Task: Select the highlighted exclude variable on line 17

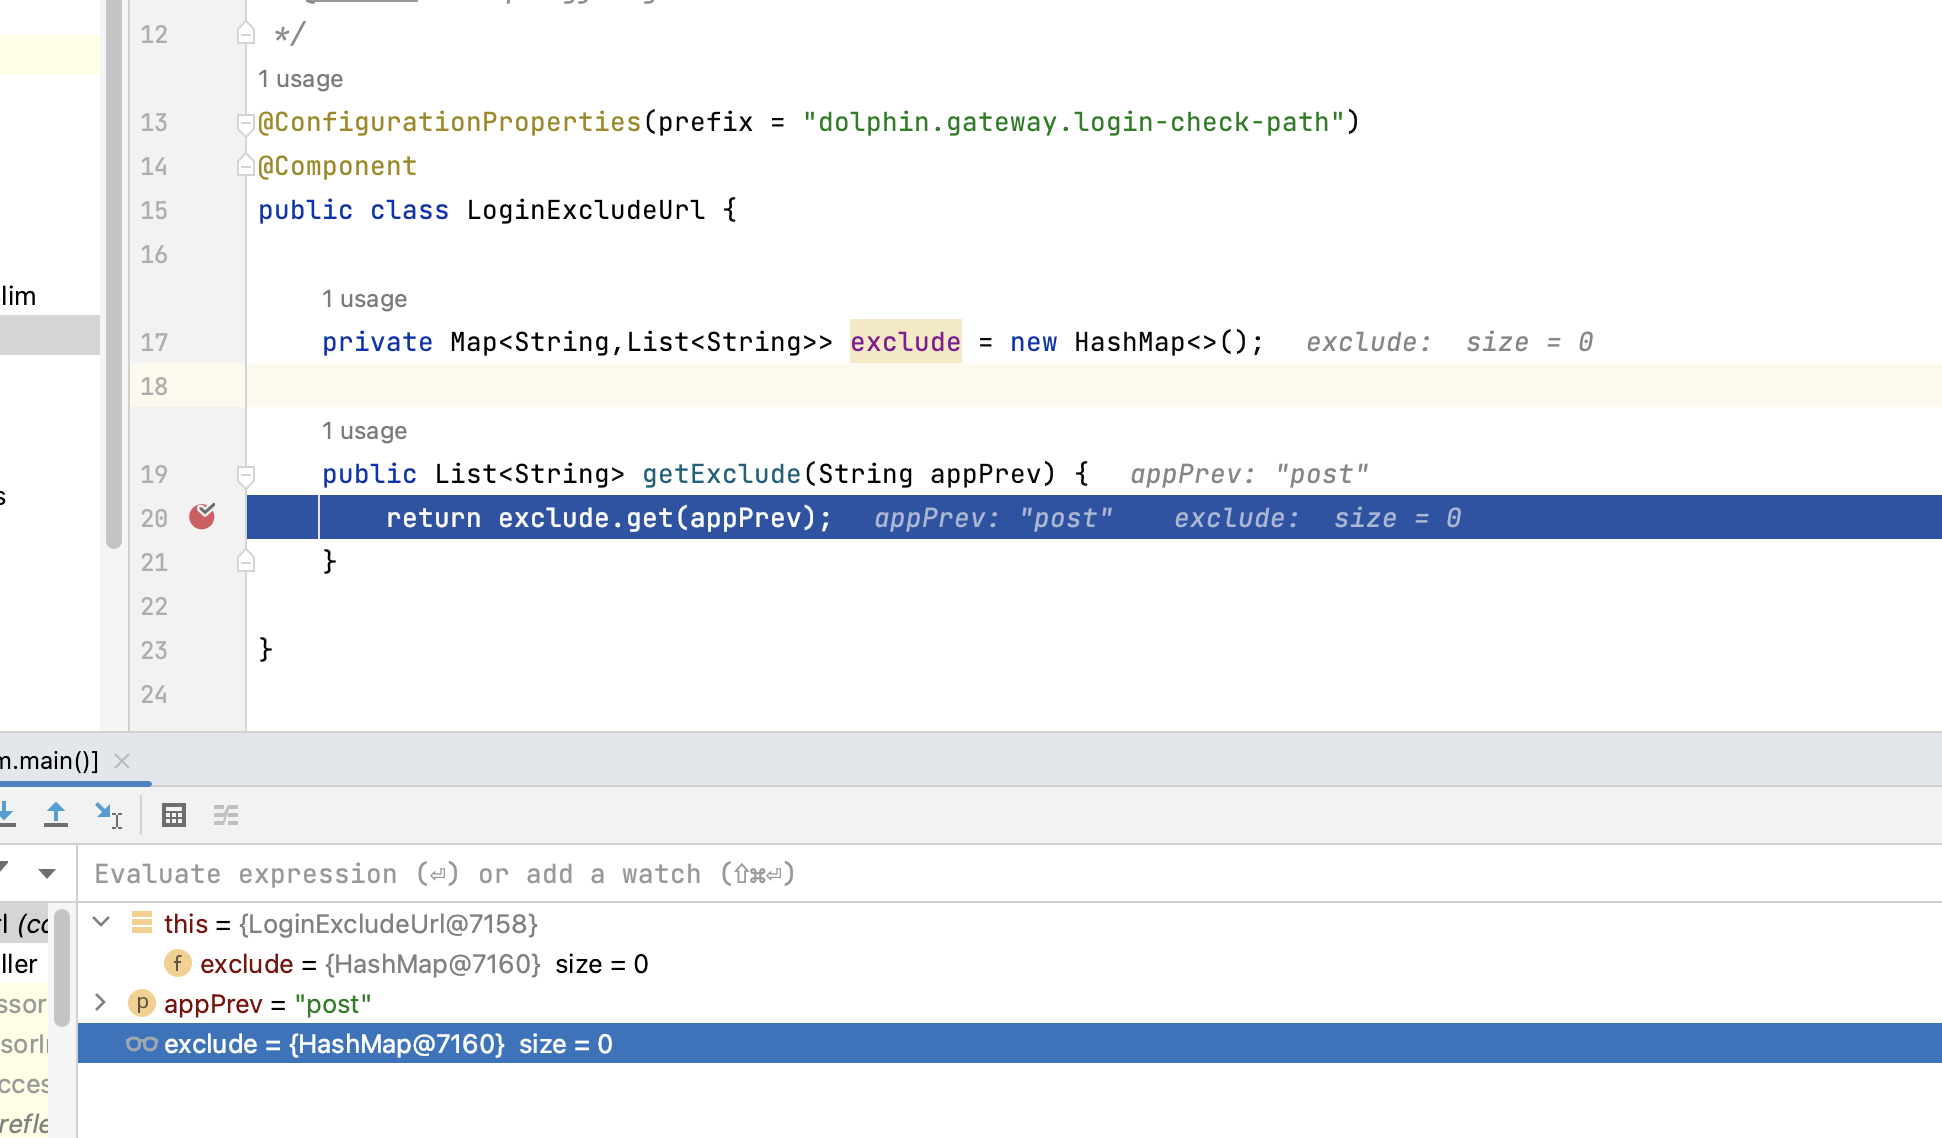Action: point(904,341)
